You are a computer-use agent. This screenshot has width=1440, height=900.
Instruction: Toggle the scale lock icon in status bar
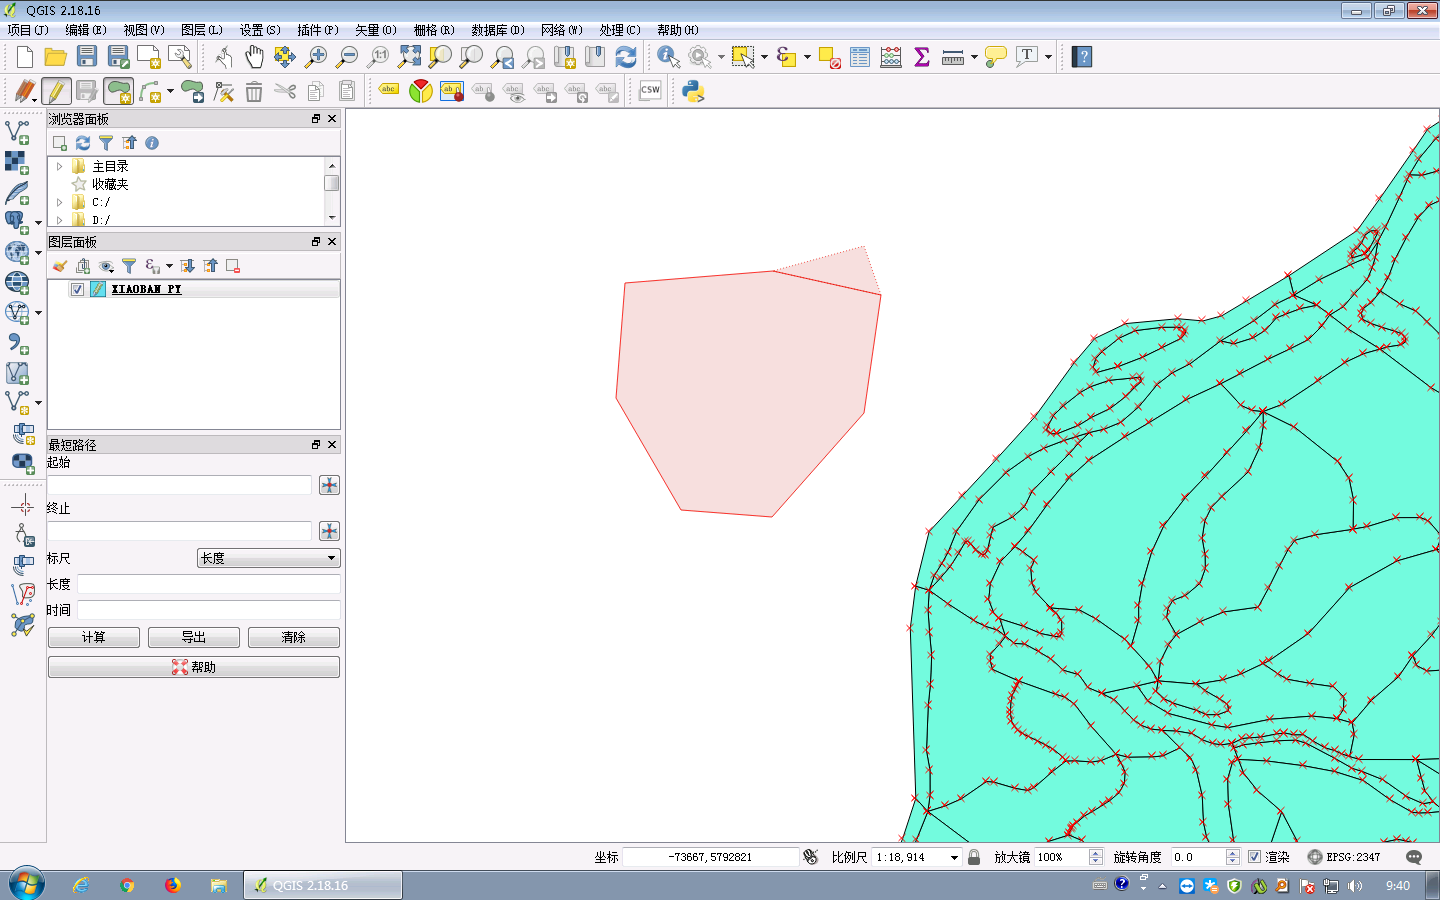point(974,857)
